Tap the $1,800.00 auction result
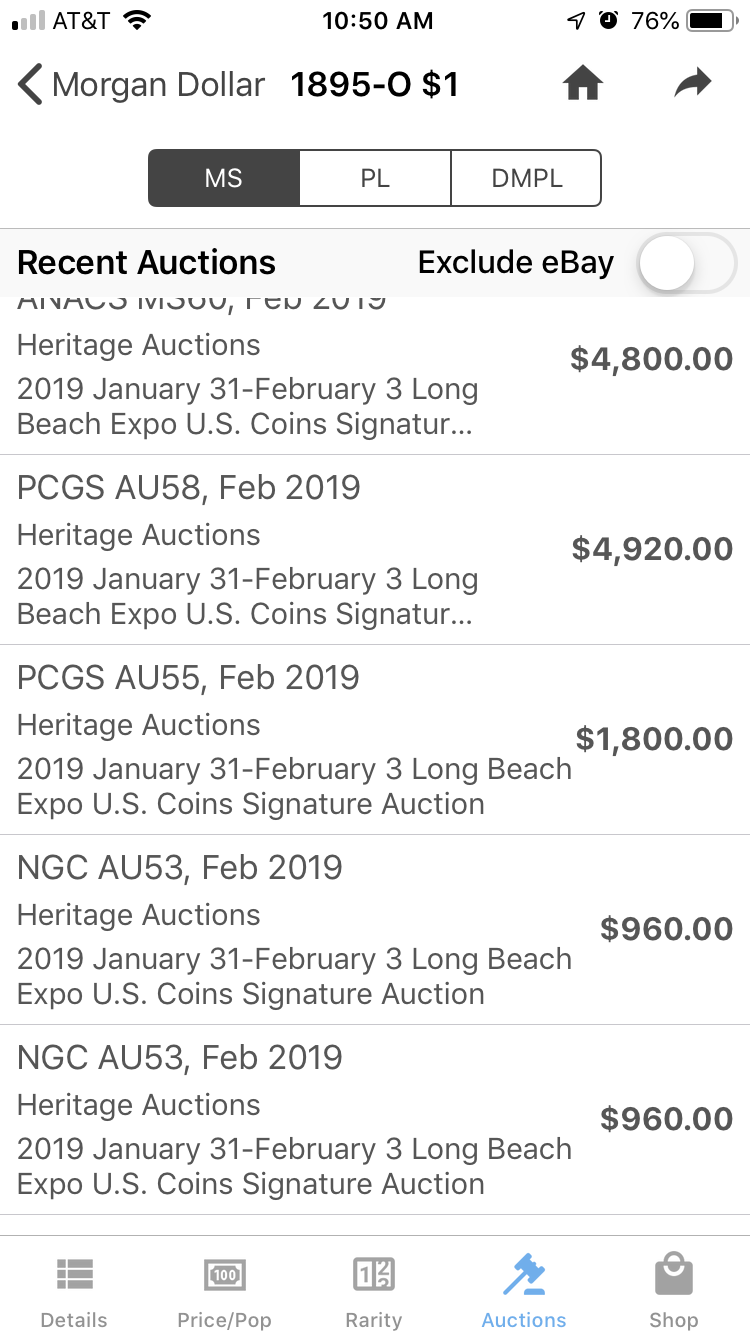The image size is (750, 1334). (x=654, y=739)
